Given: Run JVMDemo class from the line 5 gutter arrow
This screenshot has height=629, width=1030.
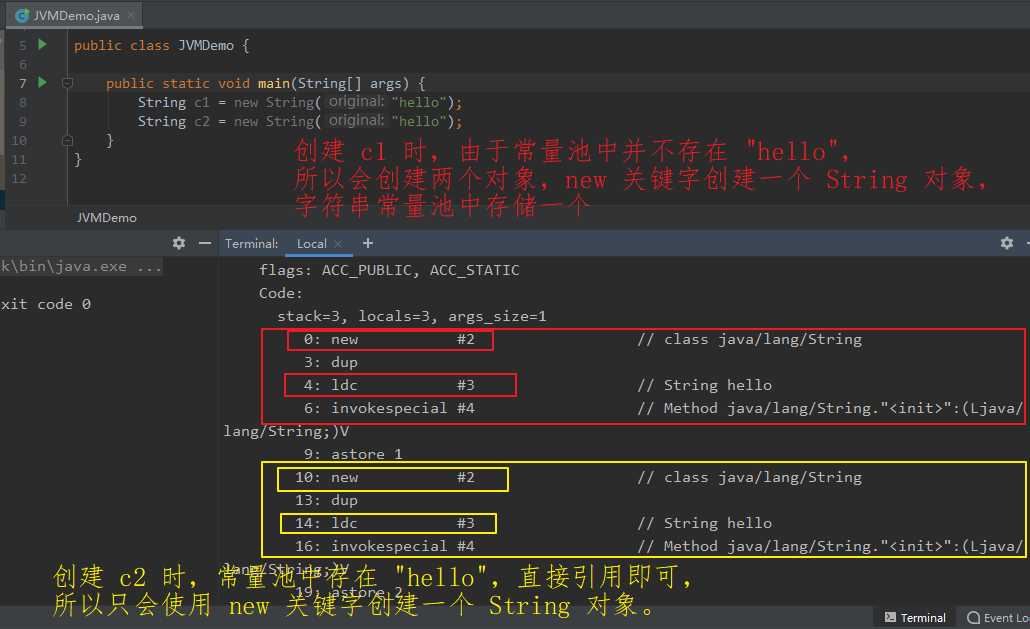Looking at the screenshot, I should click(43, 45).
